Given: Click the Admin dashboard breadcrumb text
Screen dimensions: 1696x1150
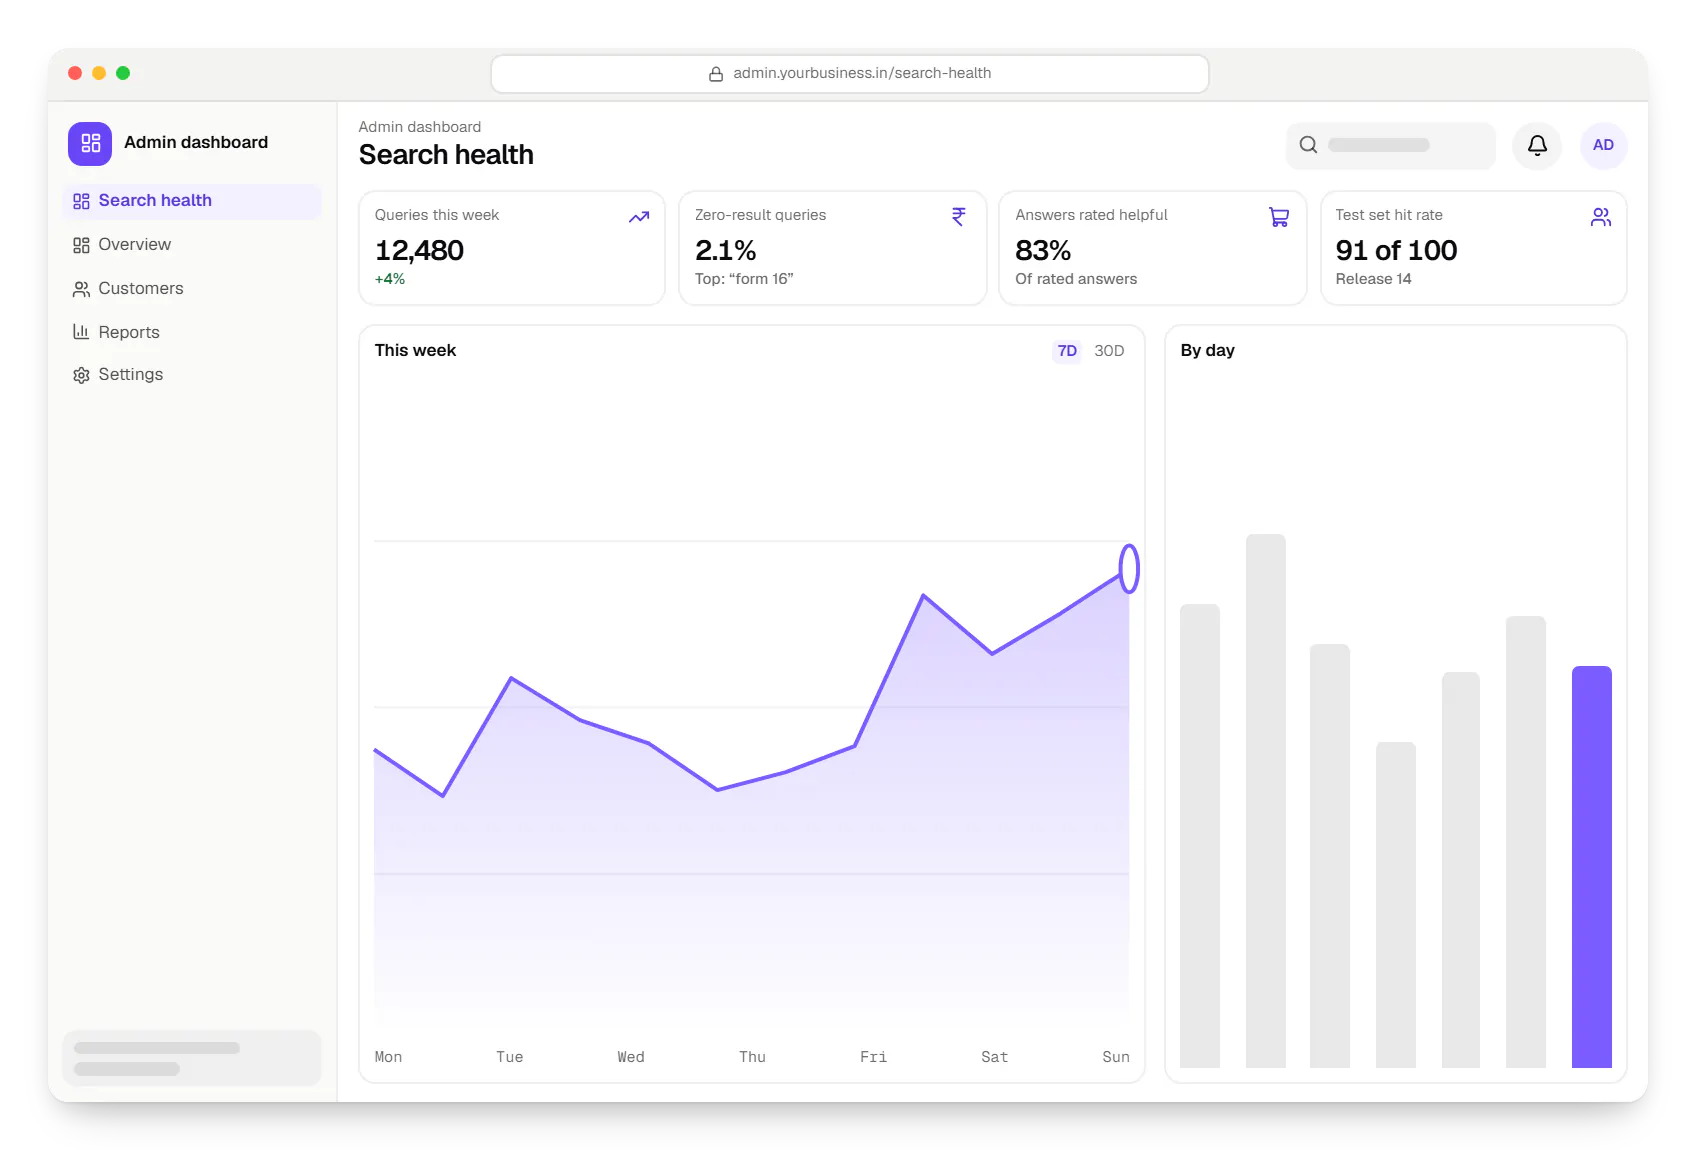Looking at the screenshot, I should pos(420,127).
